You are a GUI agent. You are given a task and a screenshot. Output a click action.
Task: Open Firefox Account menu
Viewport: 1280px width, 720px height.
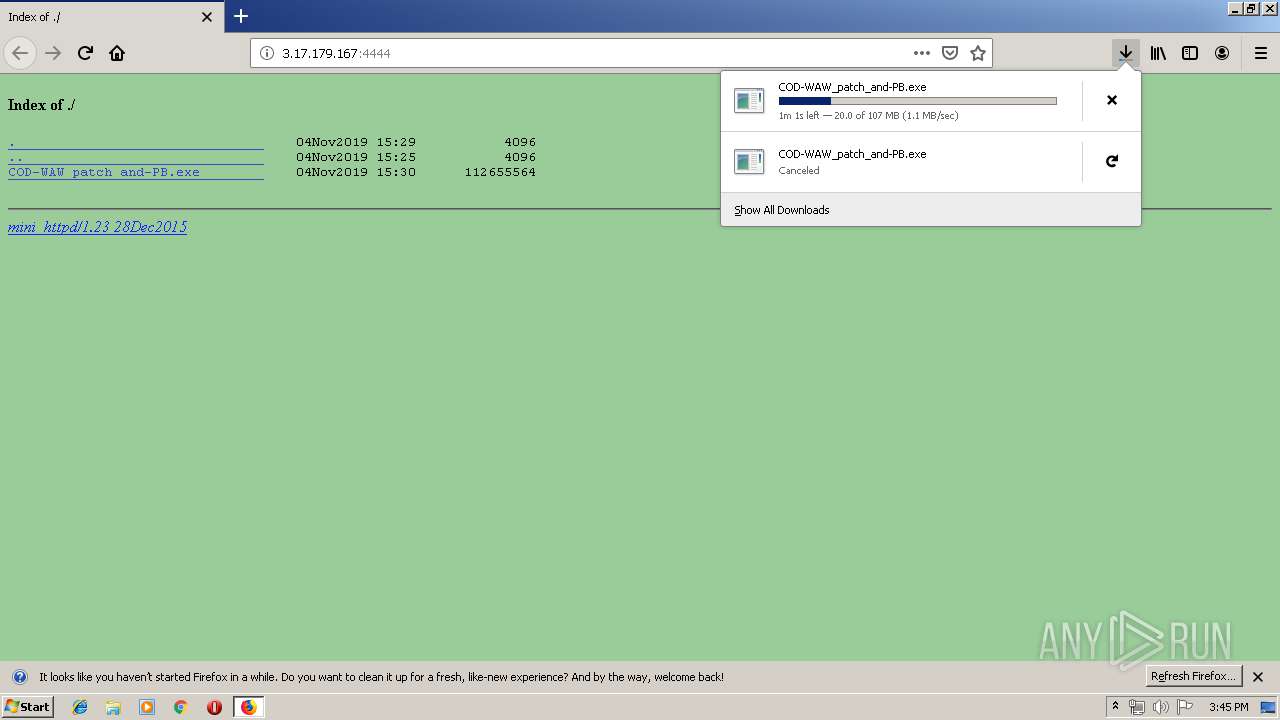coord(1222,53)
